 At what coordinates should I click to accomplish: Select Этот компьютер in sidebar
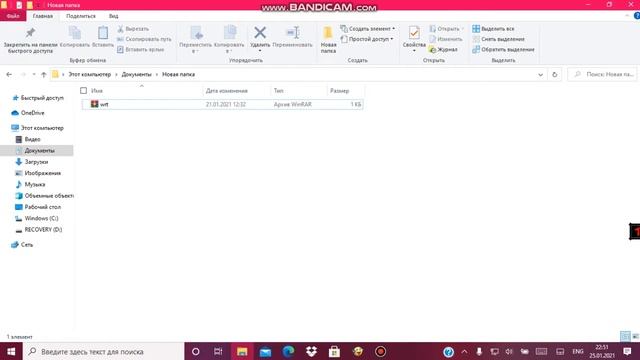(x=38, y=128)
